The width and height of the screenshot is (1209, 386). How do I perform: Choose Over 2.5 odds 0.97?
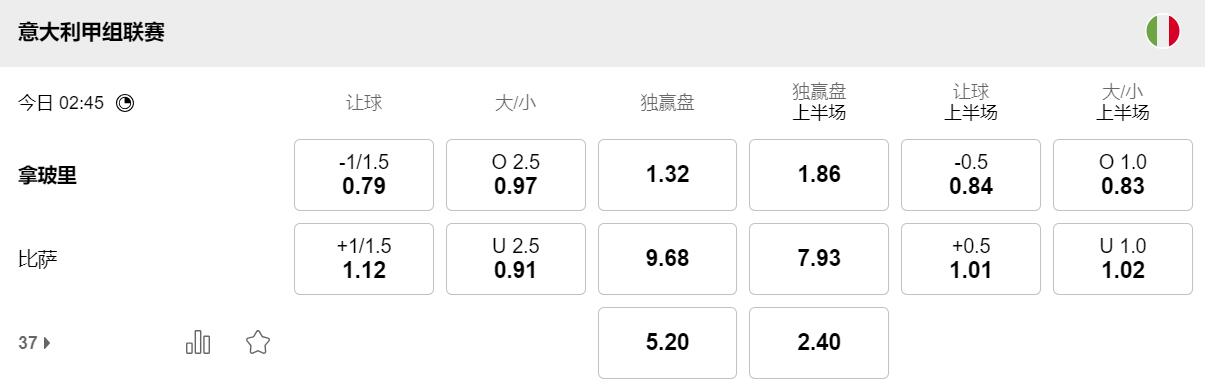click(x=516, y=175)
